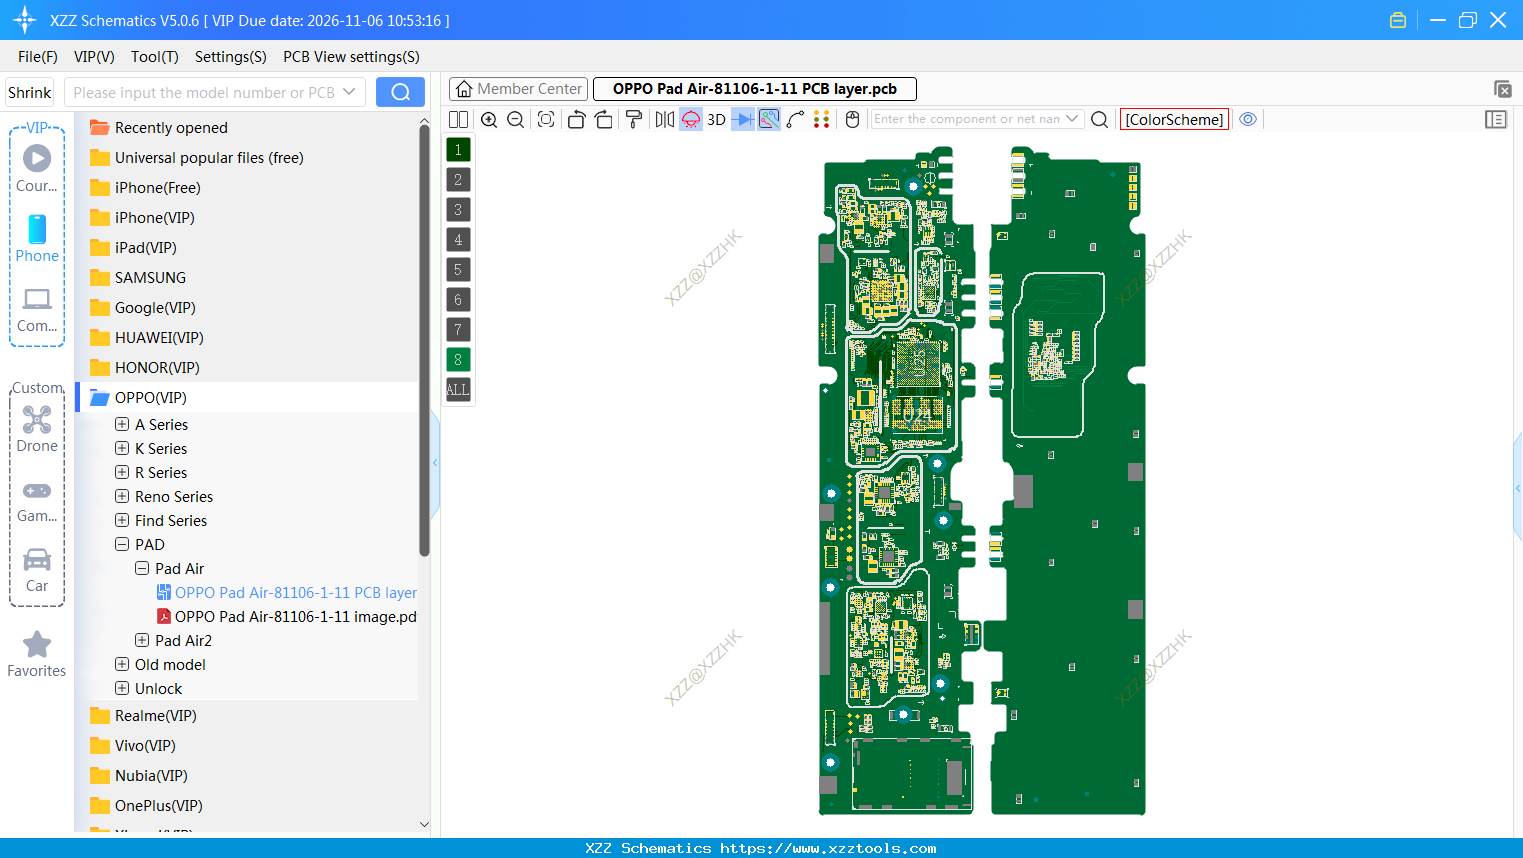The image size is (1523, 858).
Task: Toggle the eye visibility icon near search bar
Action: 1248,119
